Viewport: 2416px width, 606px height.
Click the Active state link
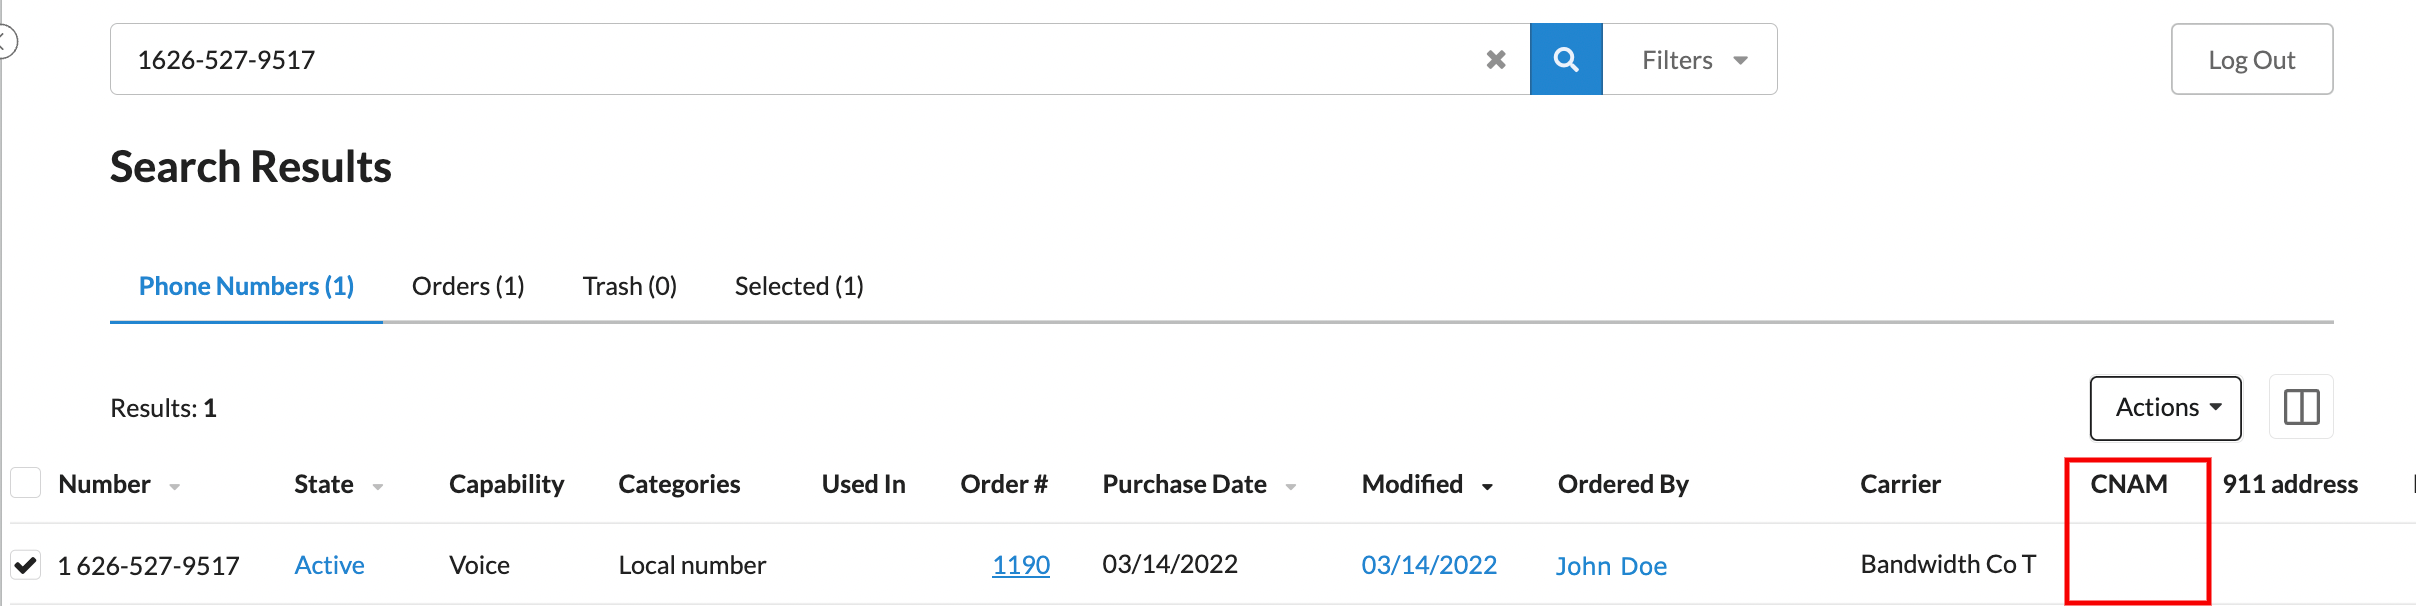(x=329, y=565)
